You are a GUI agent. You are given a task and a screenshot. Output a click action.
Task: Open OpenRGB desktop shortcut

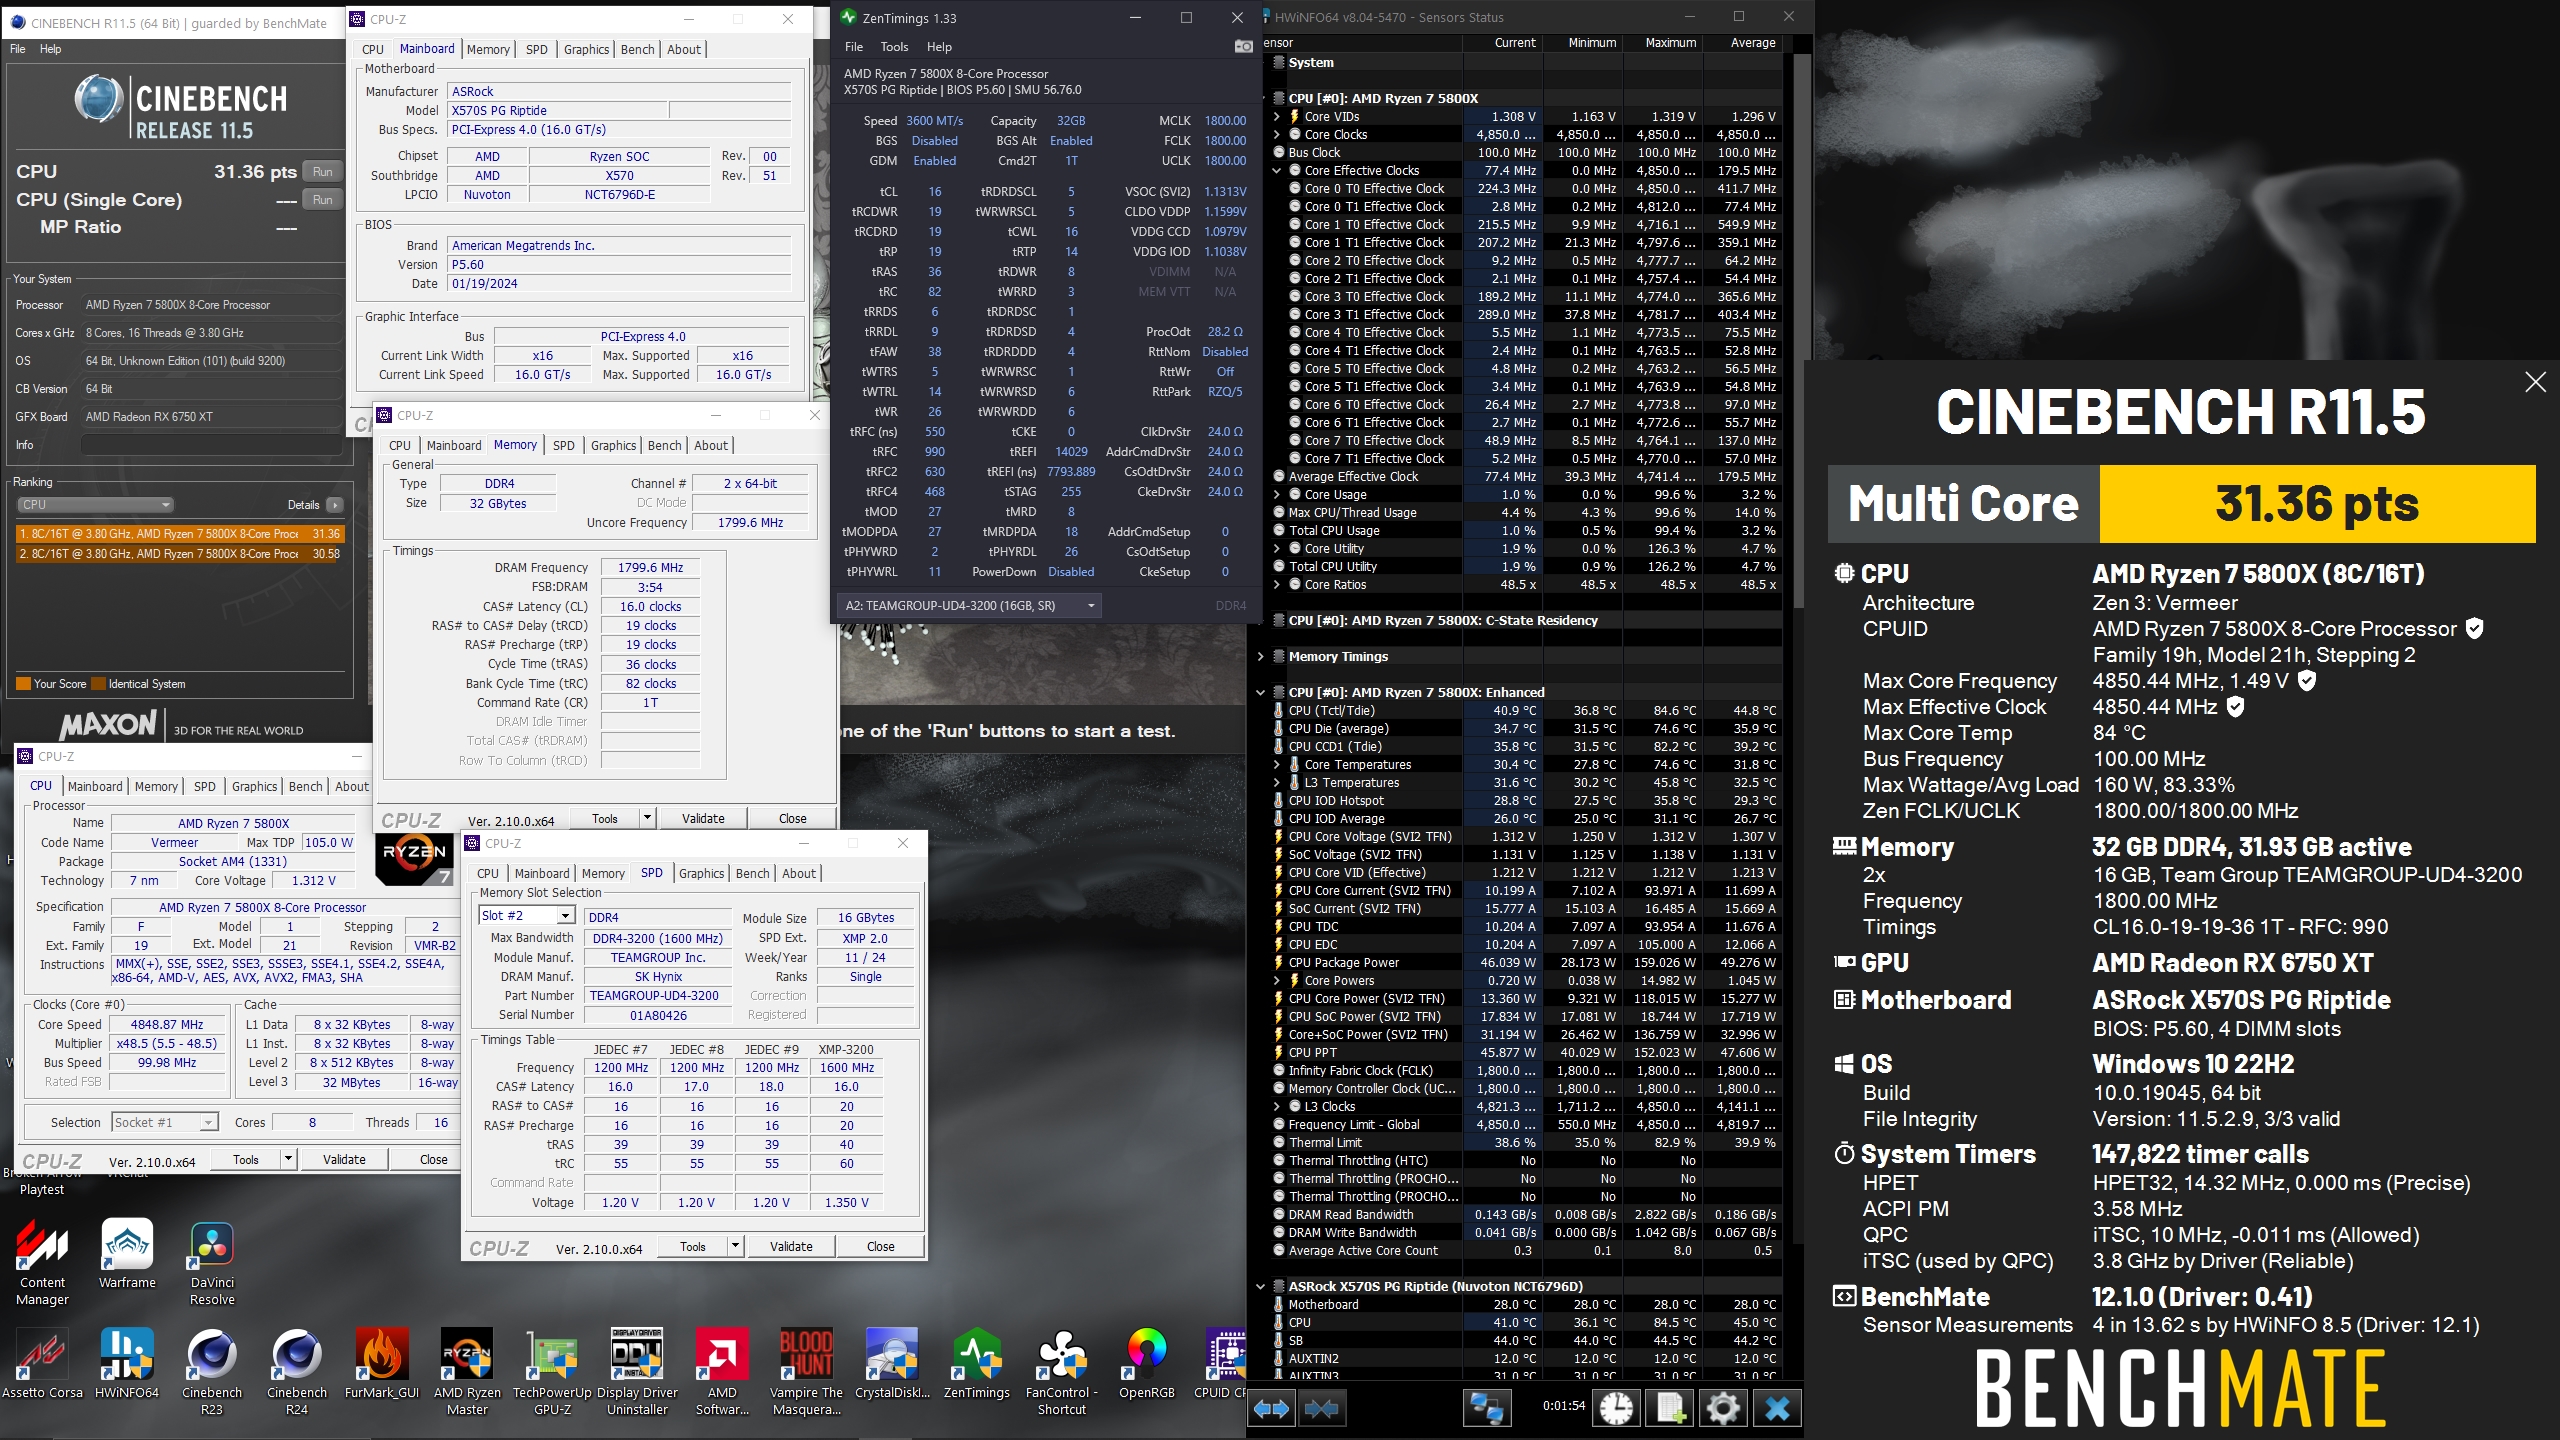coord(1147,1364)
